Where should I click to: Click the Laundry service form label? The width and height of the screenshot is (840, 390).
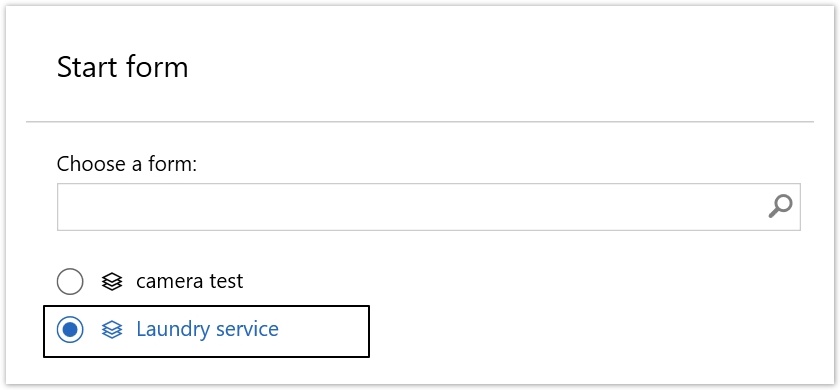tap(207, 329)
